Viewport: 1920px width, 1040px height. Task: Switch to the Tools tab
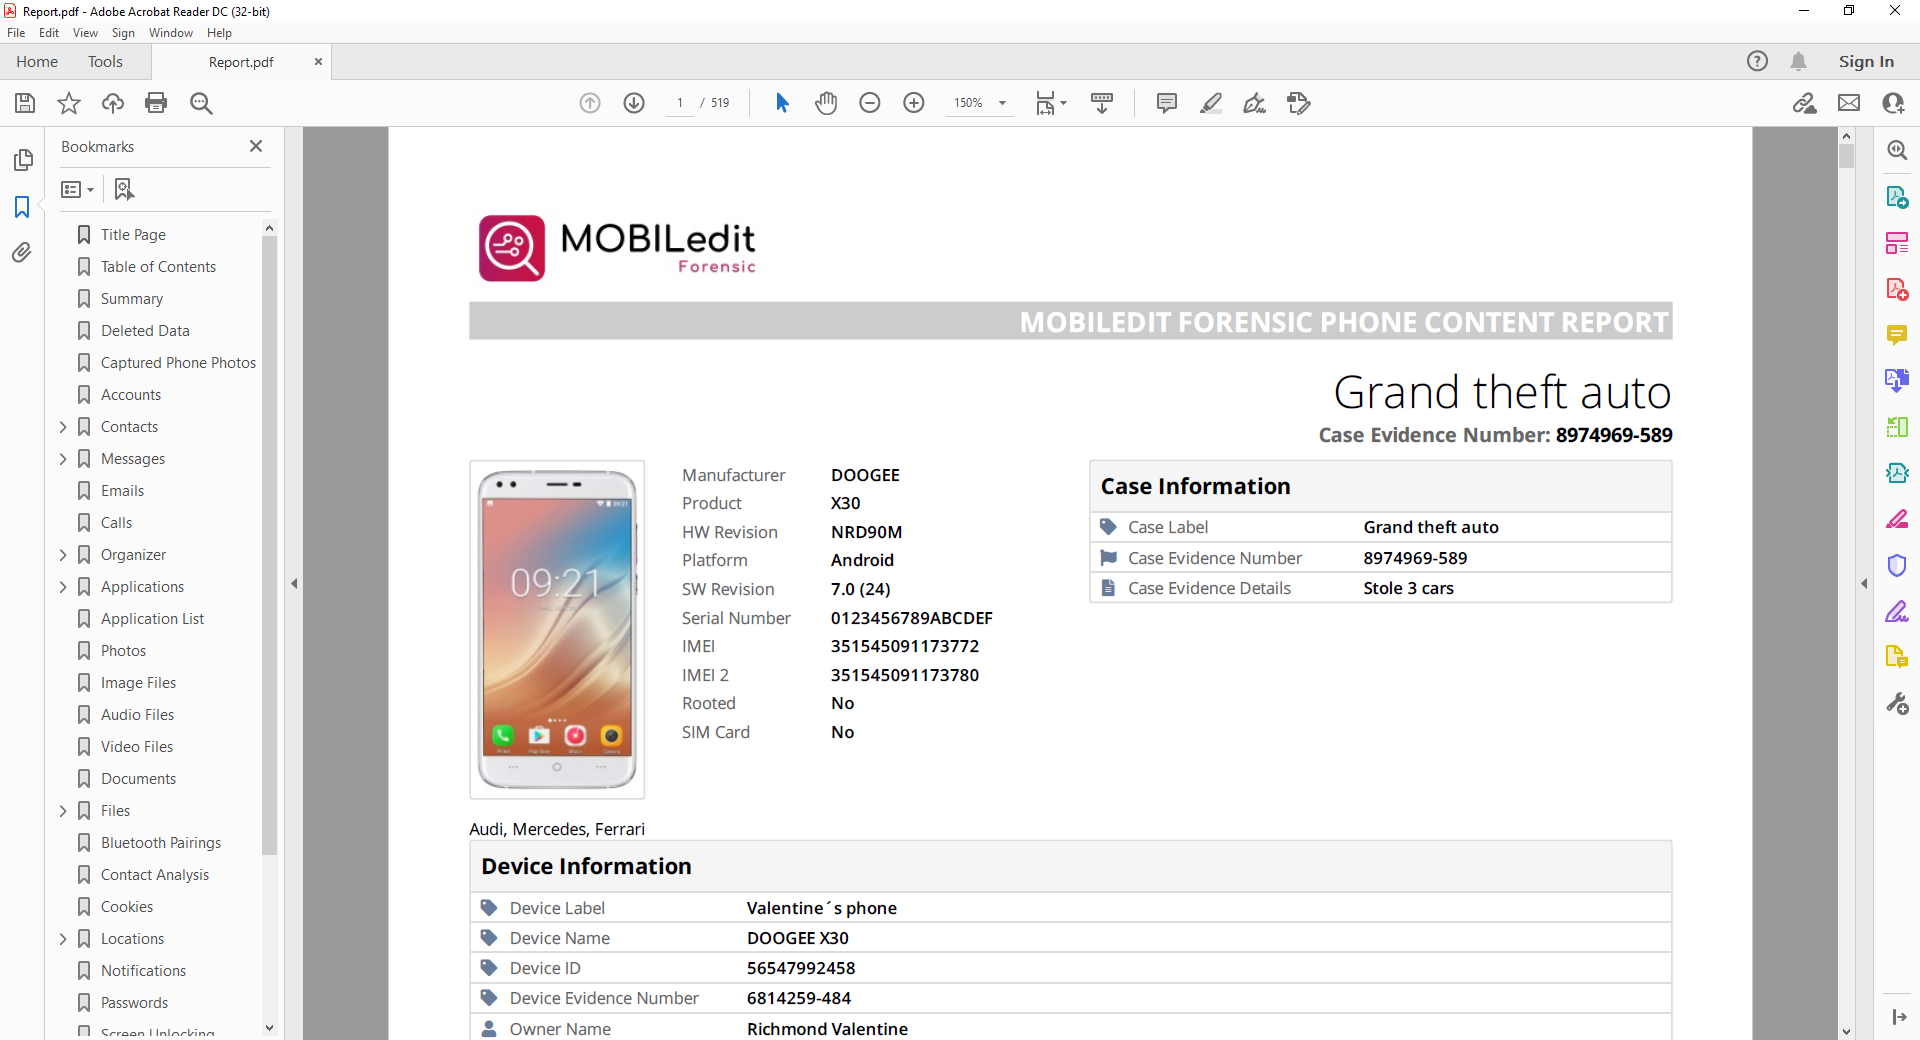pyautogui.click(x=105, y=62)
